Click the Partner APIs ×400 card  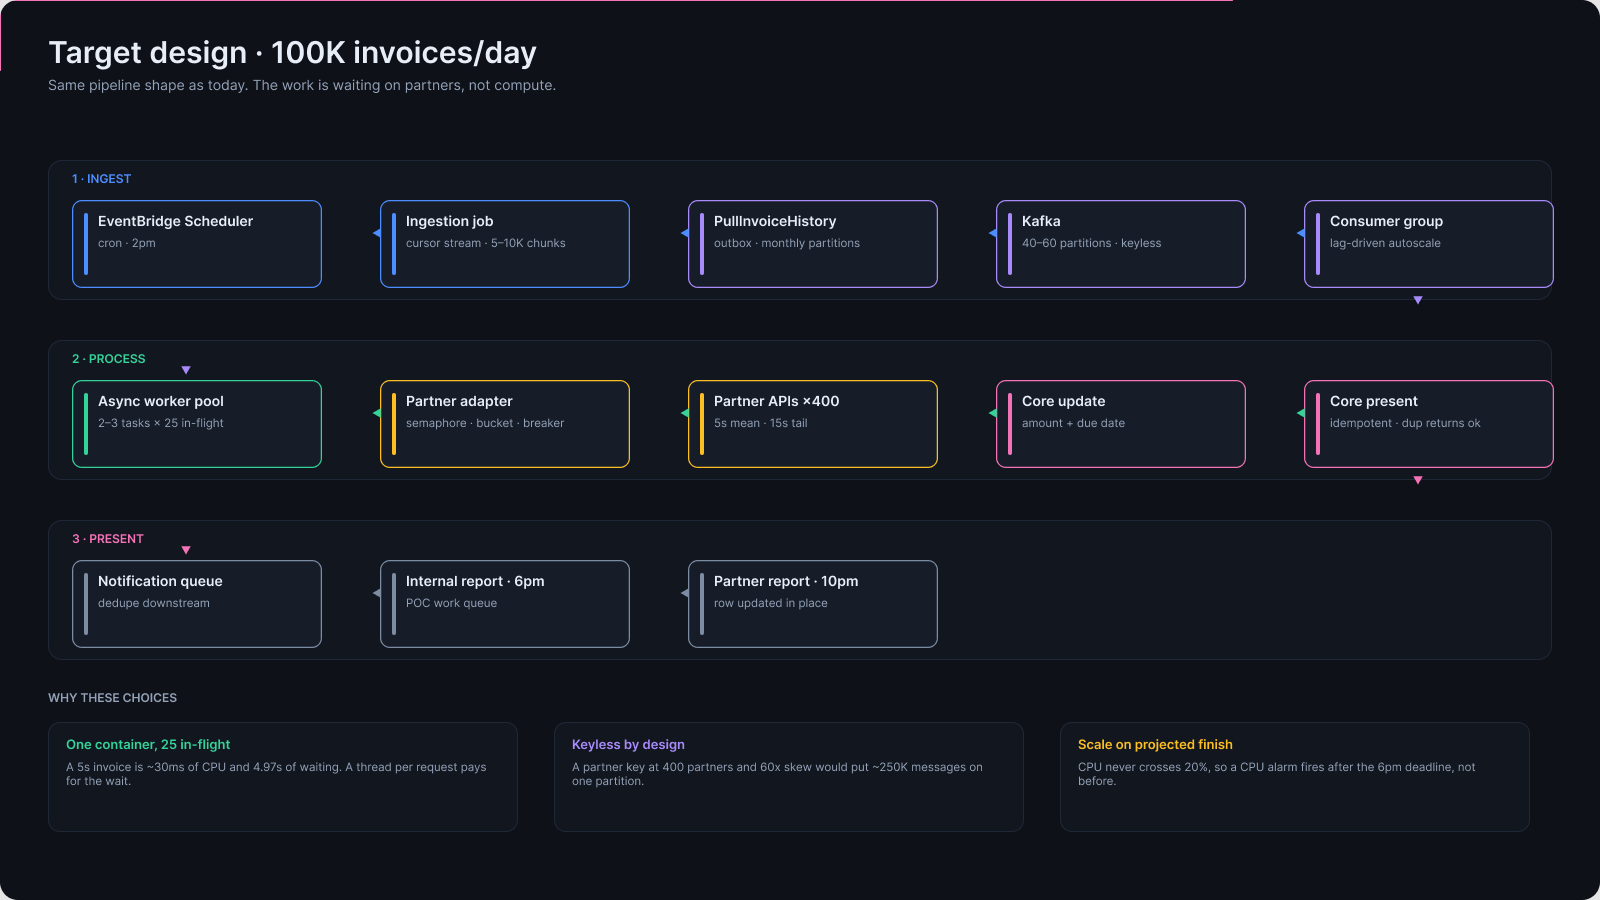tap(813, 424)
